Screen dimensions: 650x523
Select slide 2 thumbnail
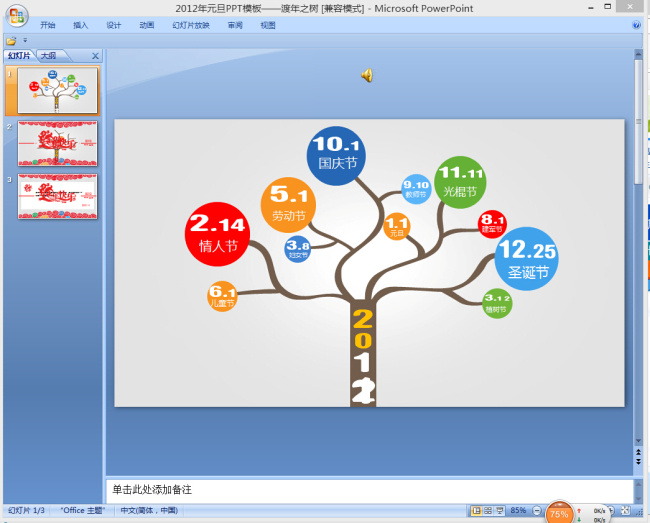57,143
